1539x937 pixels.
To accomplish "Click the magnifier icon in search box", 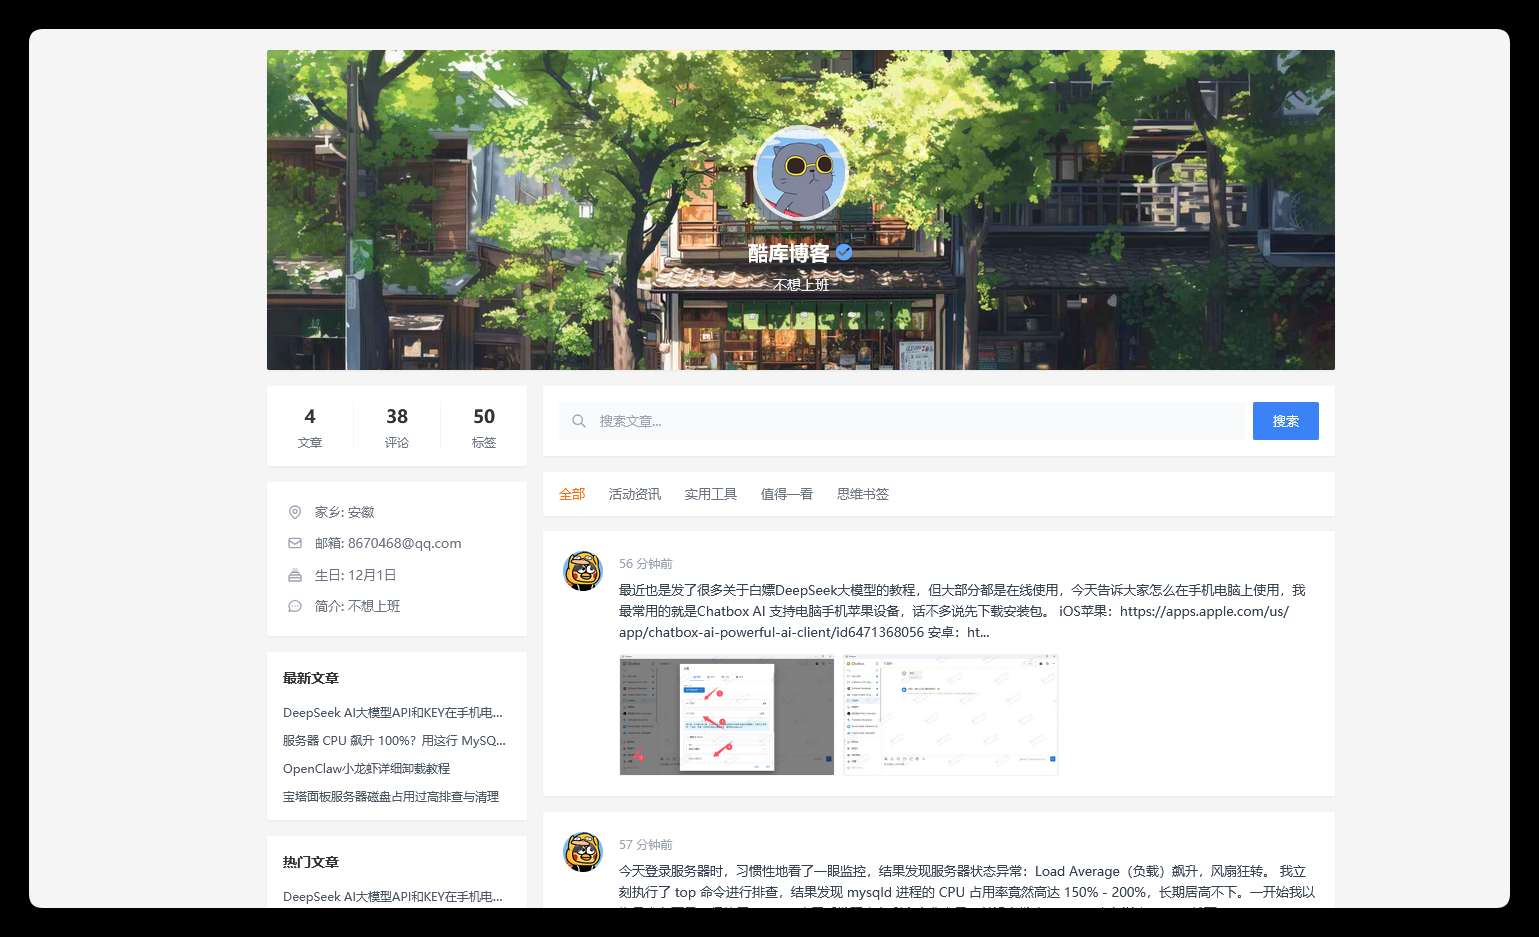I will point(578,421).
